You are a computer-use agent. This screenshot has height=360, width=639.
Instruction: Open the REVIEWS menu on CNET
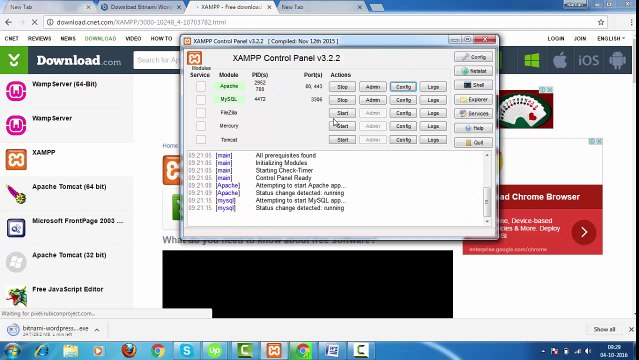click(x=40, y=38)
